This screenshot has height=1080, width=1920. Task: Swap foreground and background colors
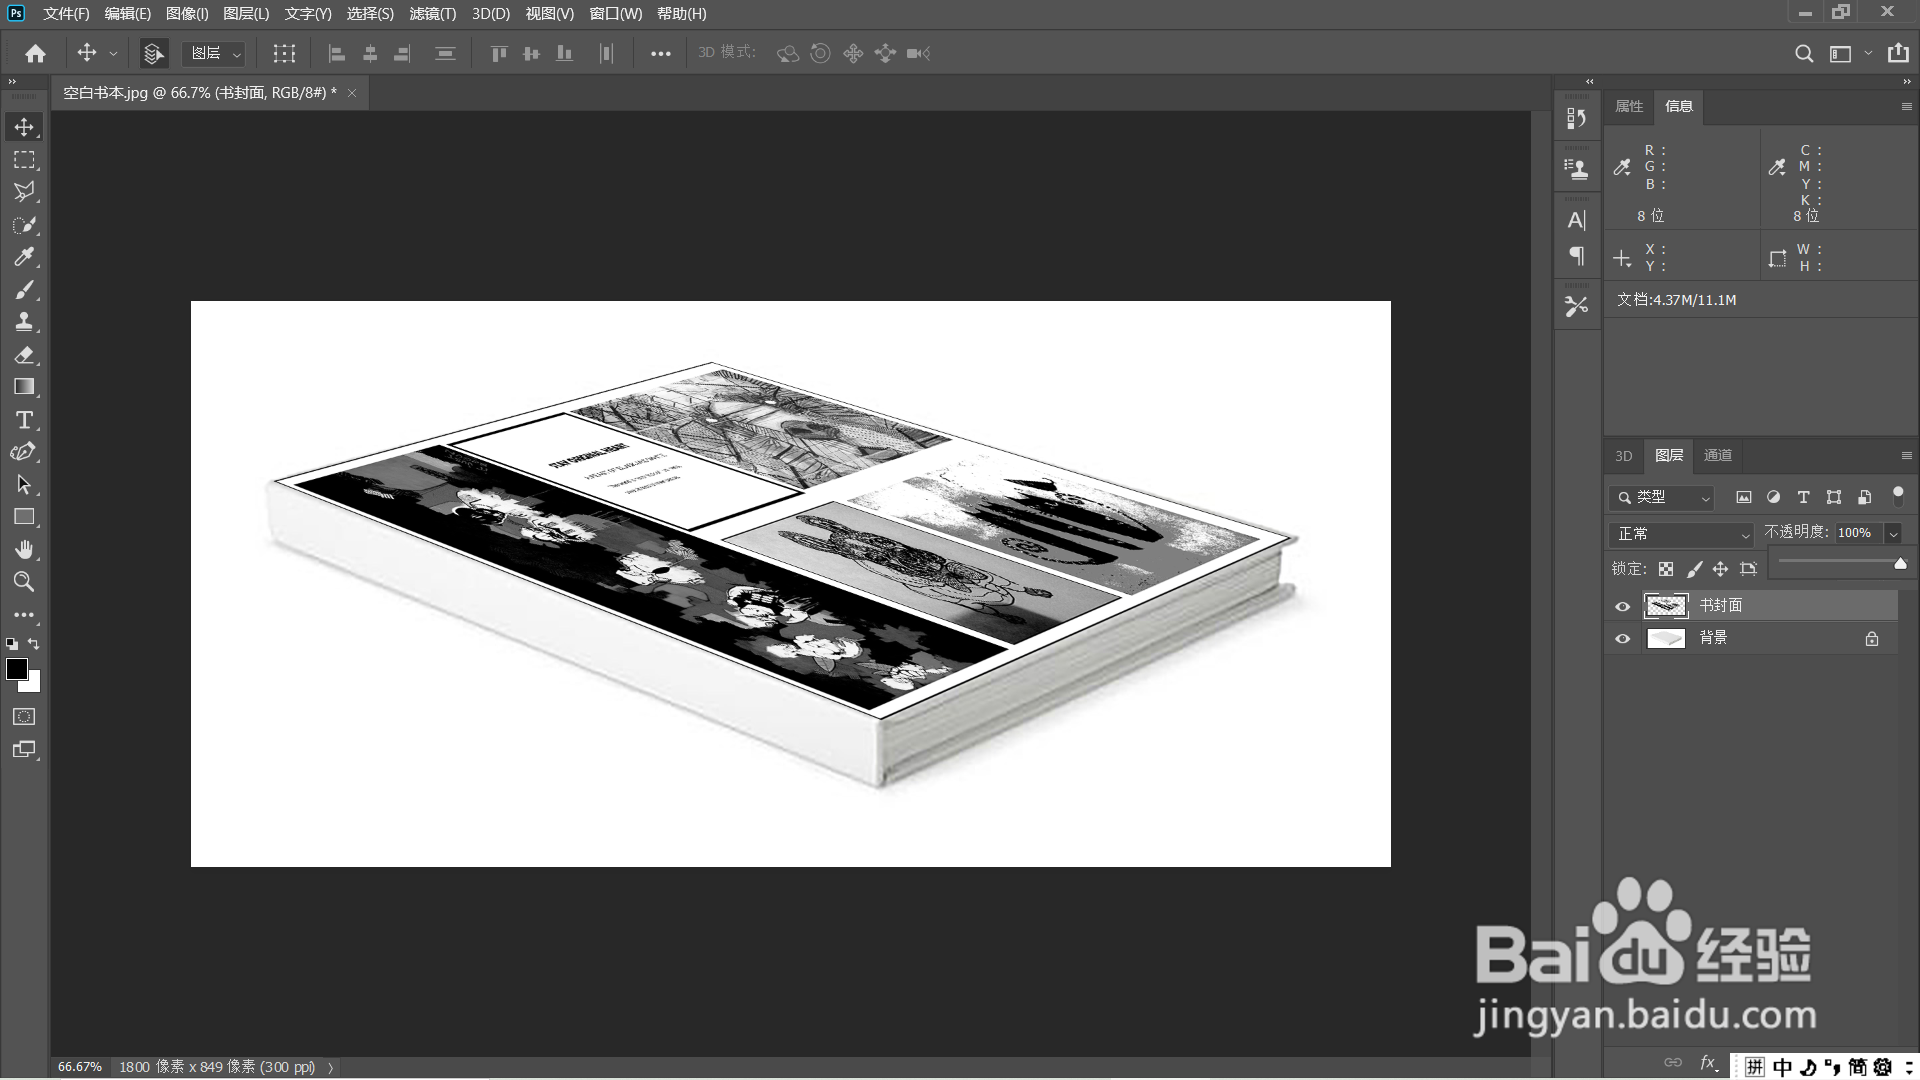pyautogui.click(x=34, y=644)
